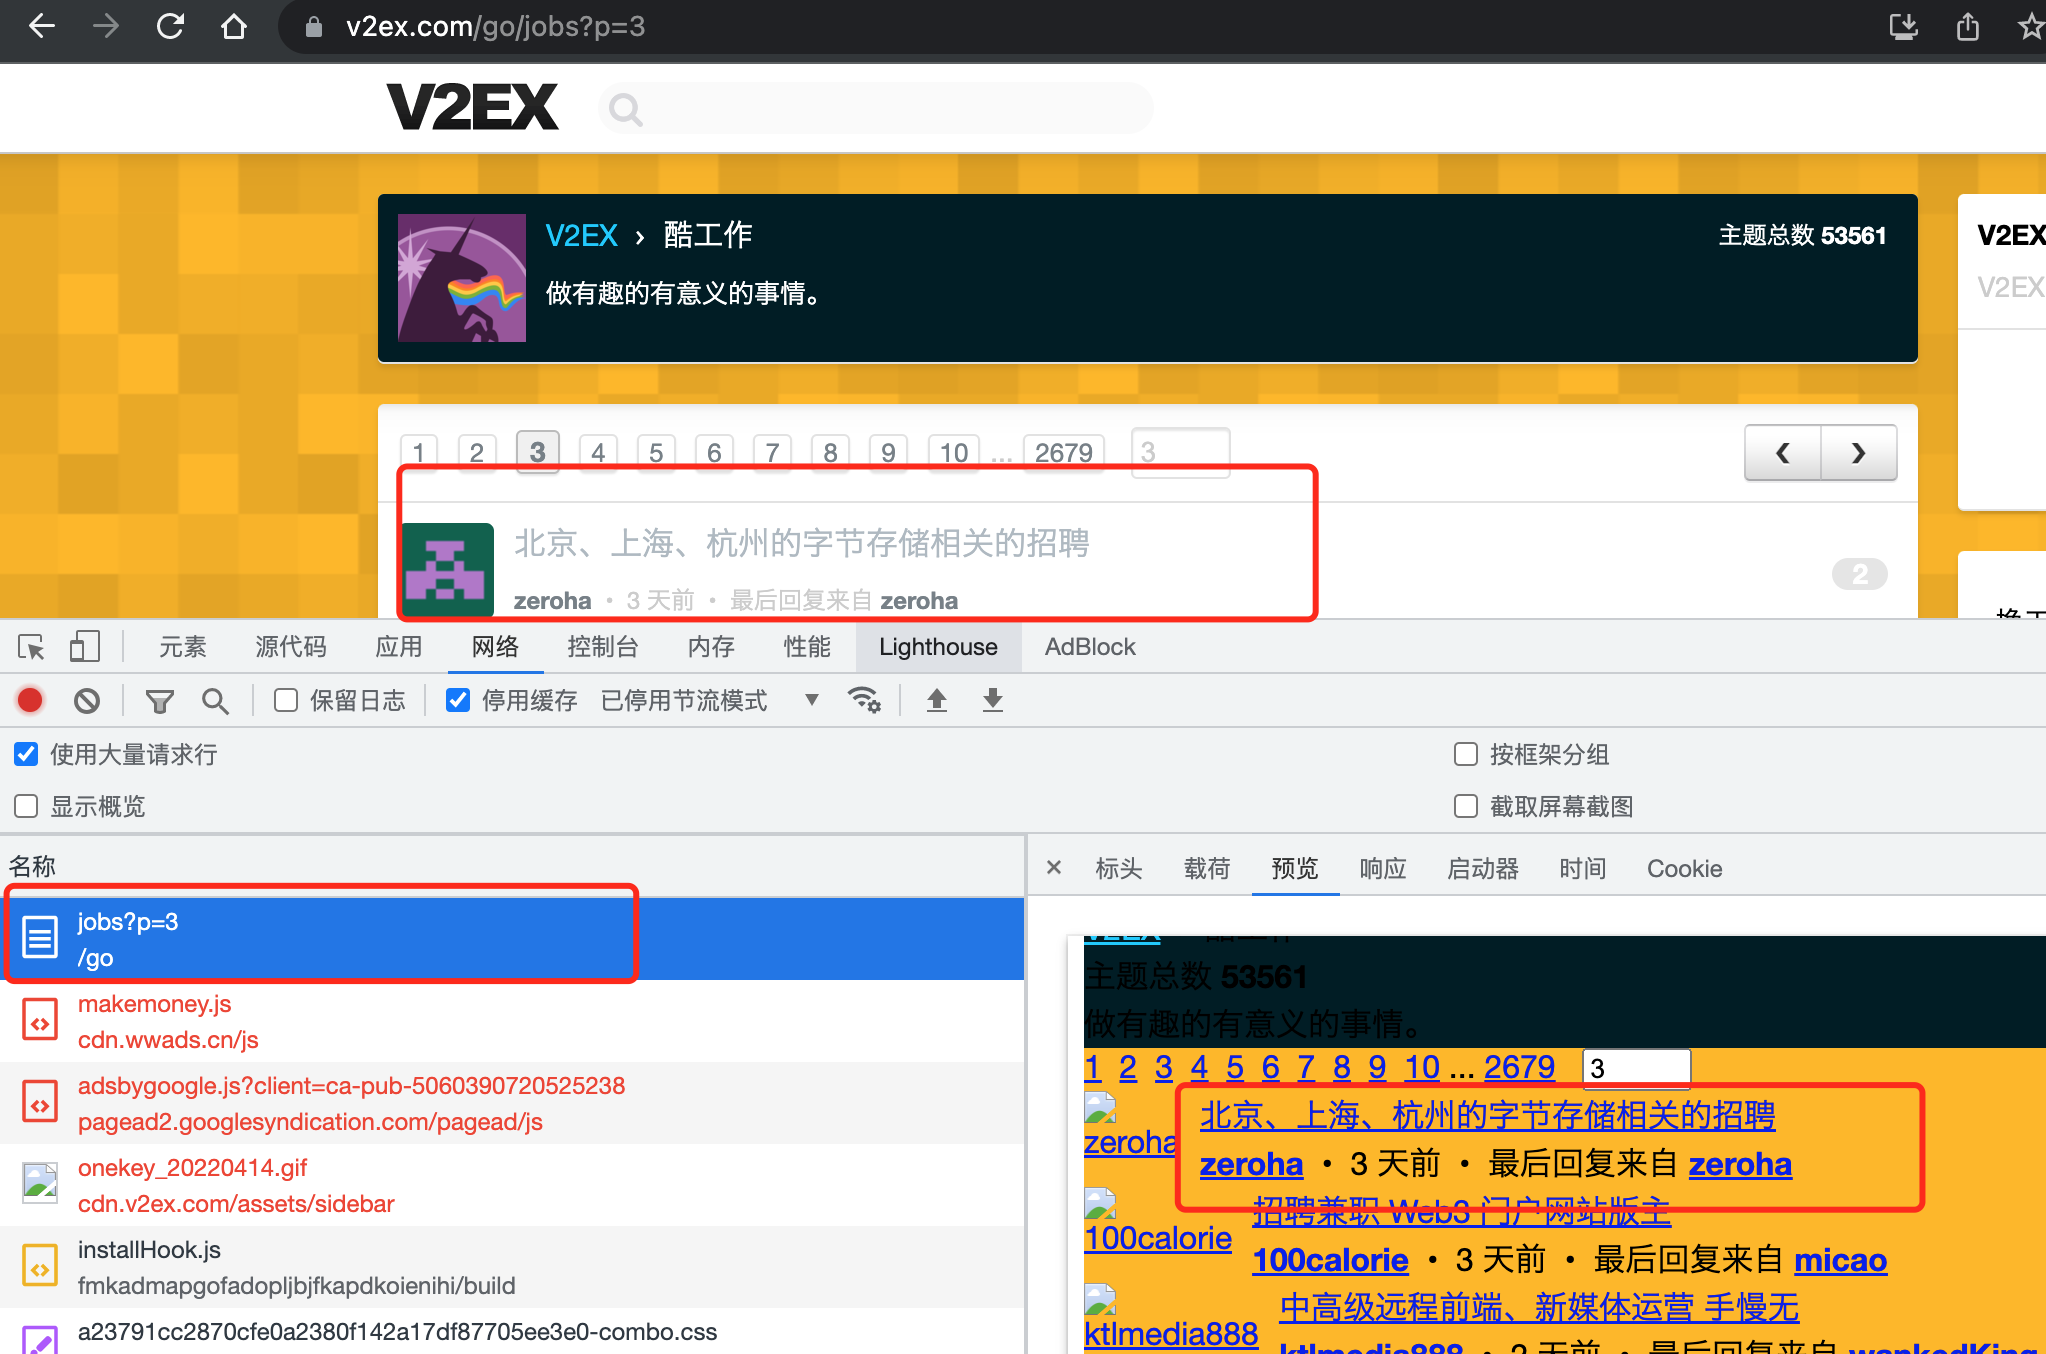Open the AdBlock DevTools tab
Screen dimensions: 2046x1354
pyautogui.click(x=1090, y=647)
